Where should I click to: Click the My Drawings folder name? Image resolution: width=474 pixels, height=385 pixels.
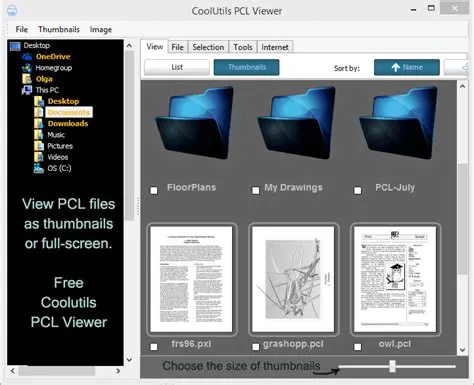coord(294,187)
